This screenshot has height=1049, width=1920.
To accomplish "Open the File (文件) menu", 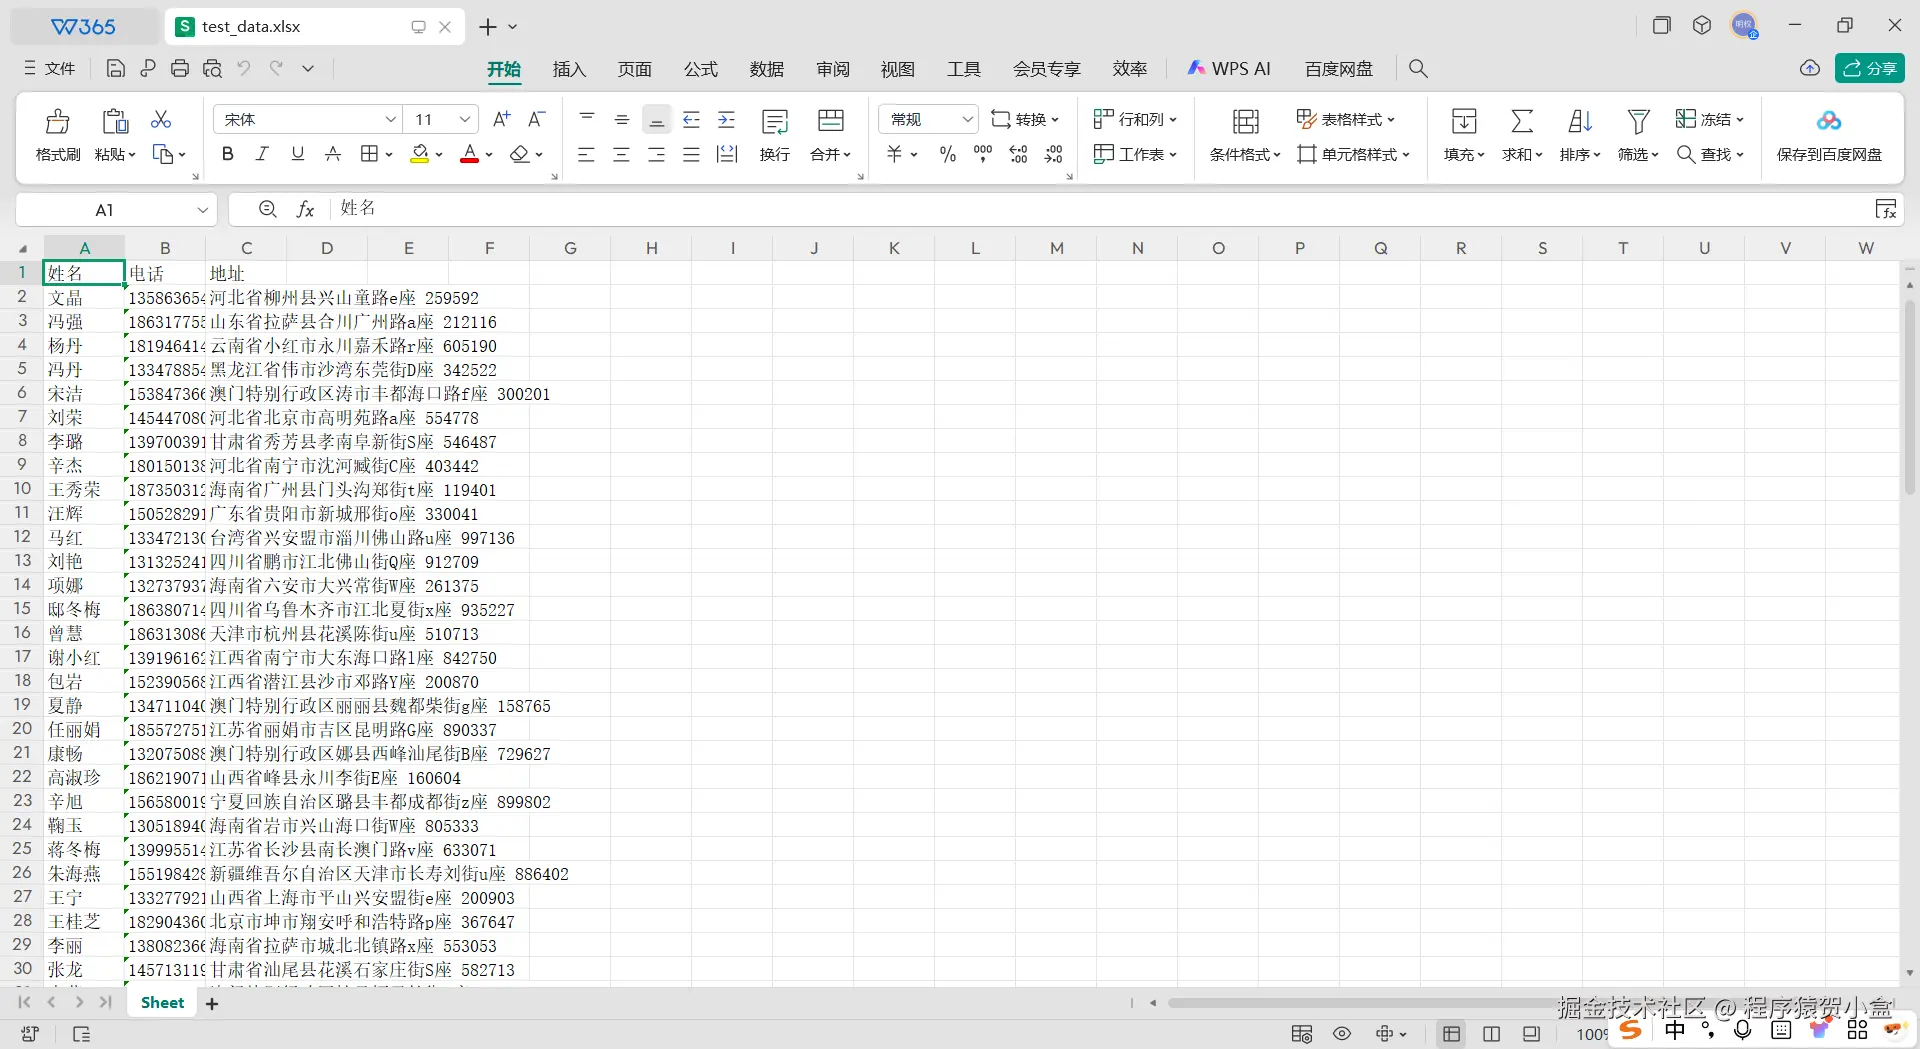I will click(x=50, y=68).
